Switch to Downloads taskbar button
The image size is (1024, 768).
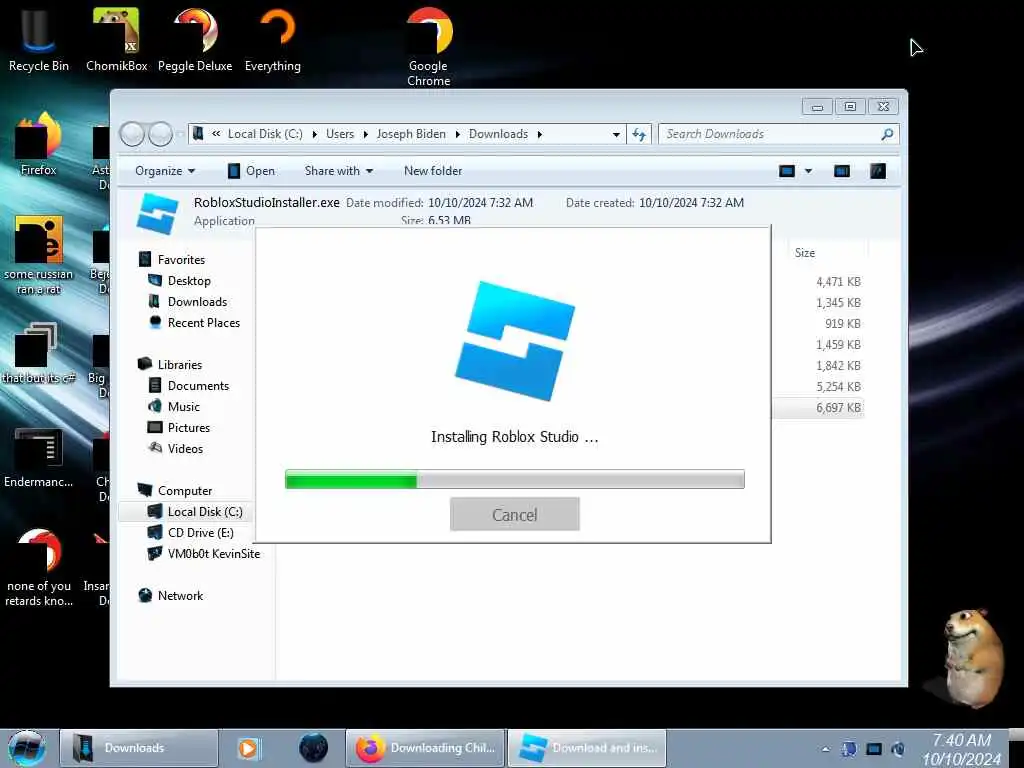point(138,748)
